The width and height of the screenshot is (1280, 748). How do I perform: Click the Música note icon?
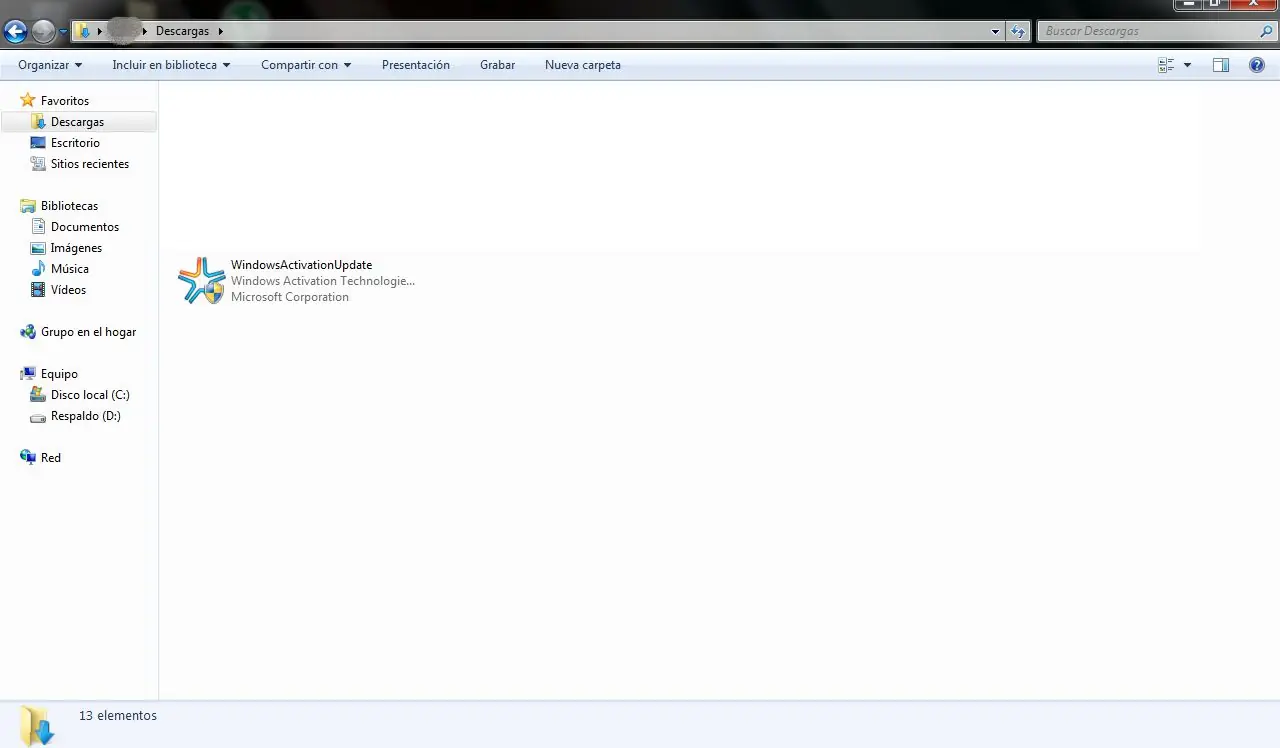click(x=38, y=268)
